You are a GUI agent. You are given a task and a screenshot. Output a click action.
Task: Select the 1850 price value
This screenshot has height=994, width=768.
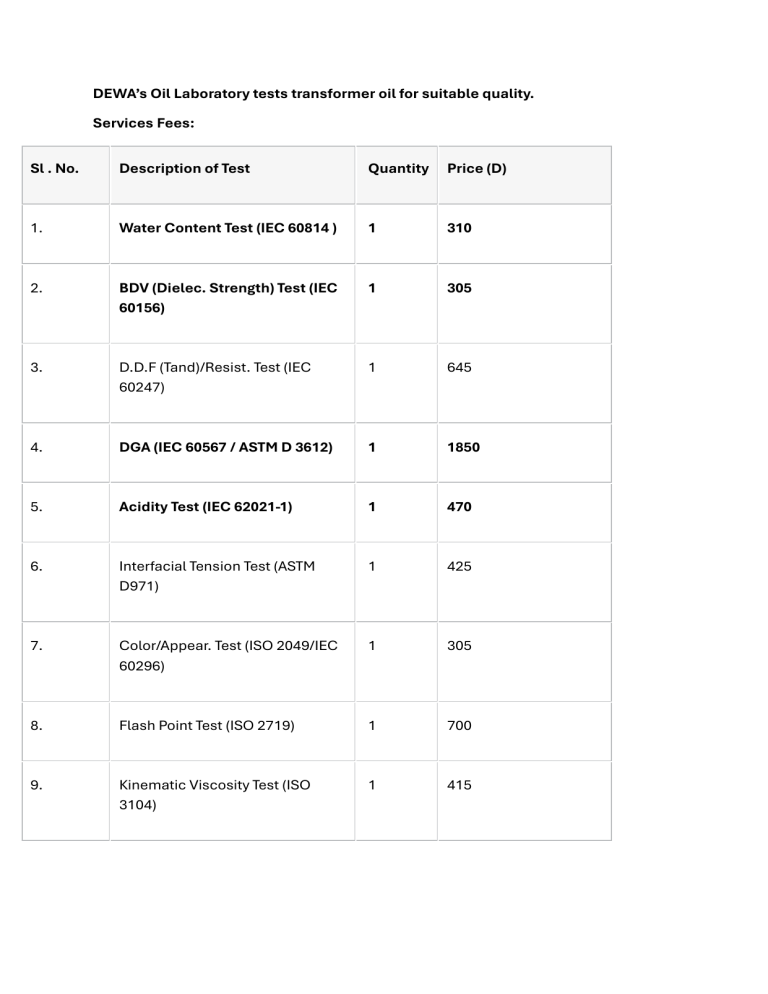tap(464, 448)
